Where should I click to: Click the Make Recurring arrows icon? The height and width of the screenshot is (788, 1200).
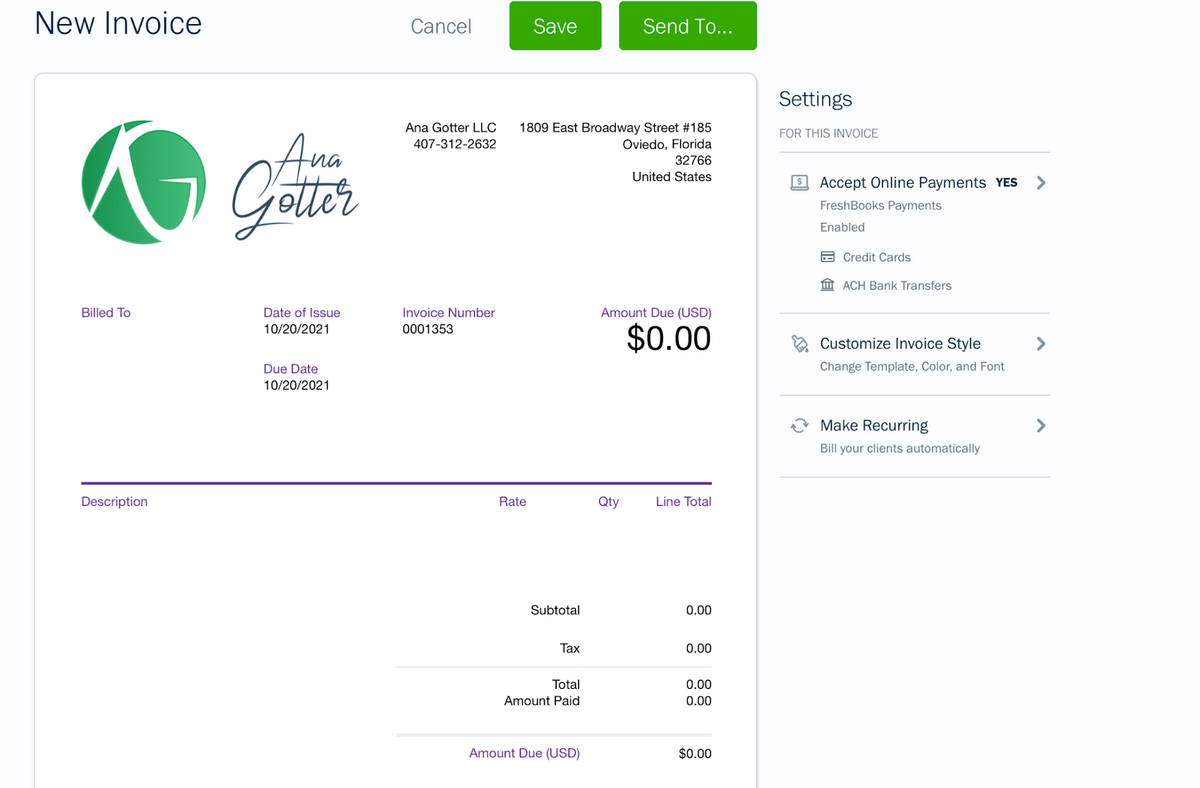coord(799,426)
